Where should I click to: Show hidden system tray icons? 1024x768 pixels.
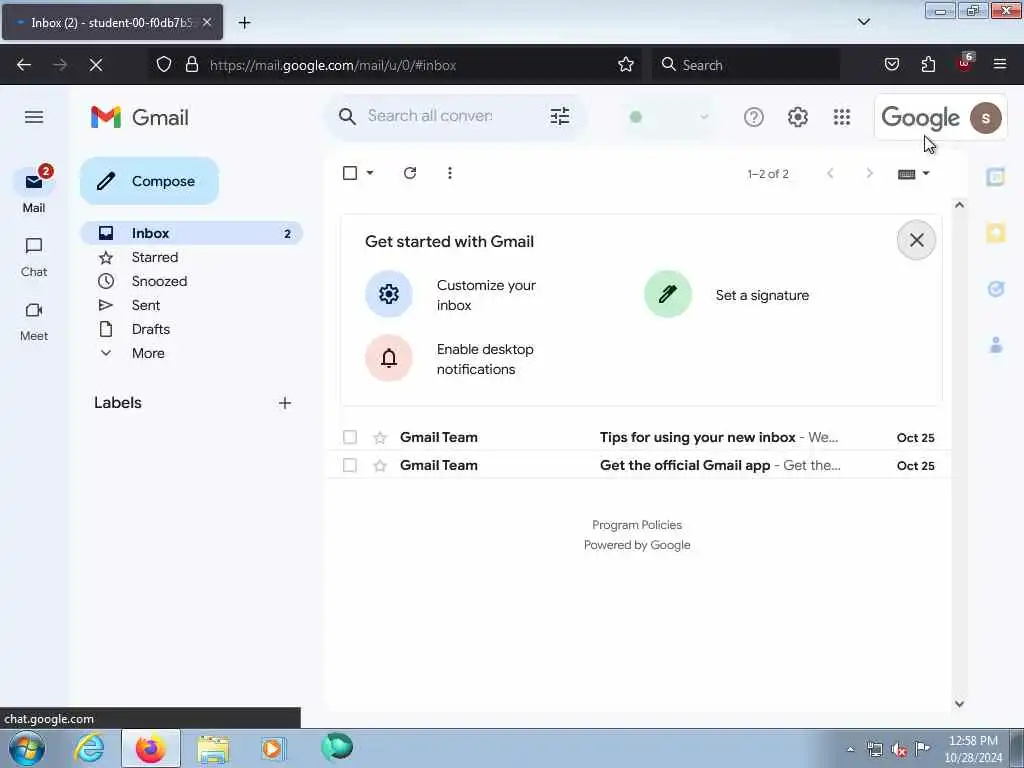(x=850, y=749)
